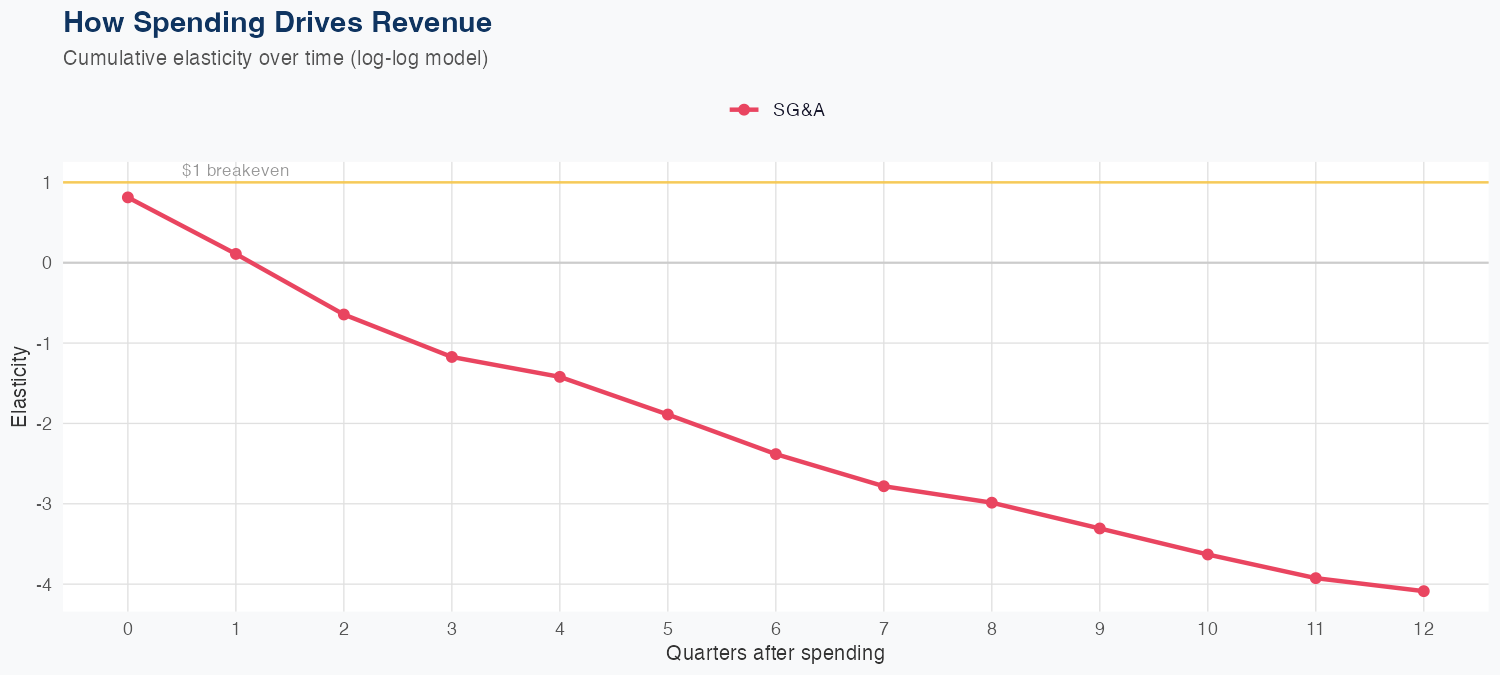The image size is (1500, 675).
Task: Click the SG&A legend marker icon
Action: [743, 110]
